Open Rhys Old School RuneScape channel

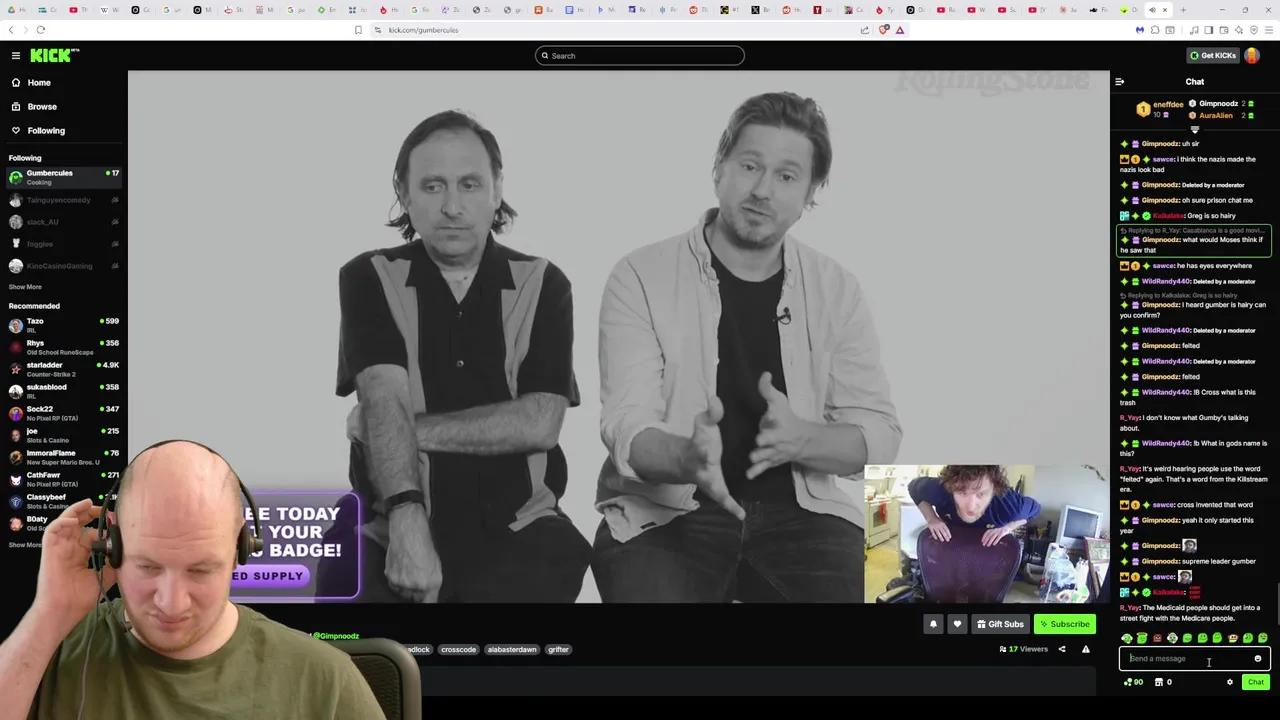tap(63, 347)
